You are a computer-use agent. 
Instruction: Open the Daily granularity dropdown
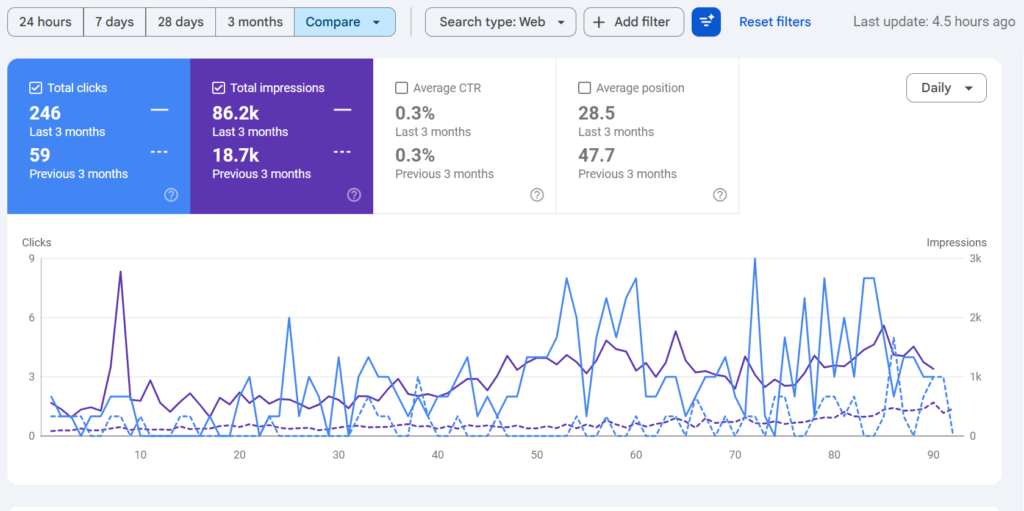pyautogui.click(x=946, y=88)
